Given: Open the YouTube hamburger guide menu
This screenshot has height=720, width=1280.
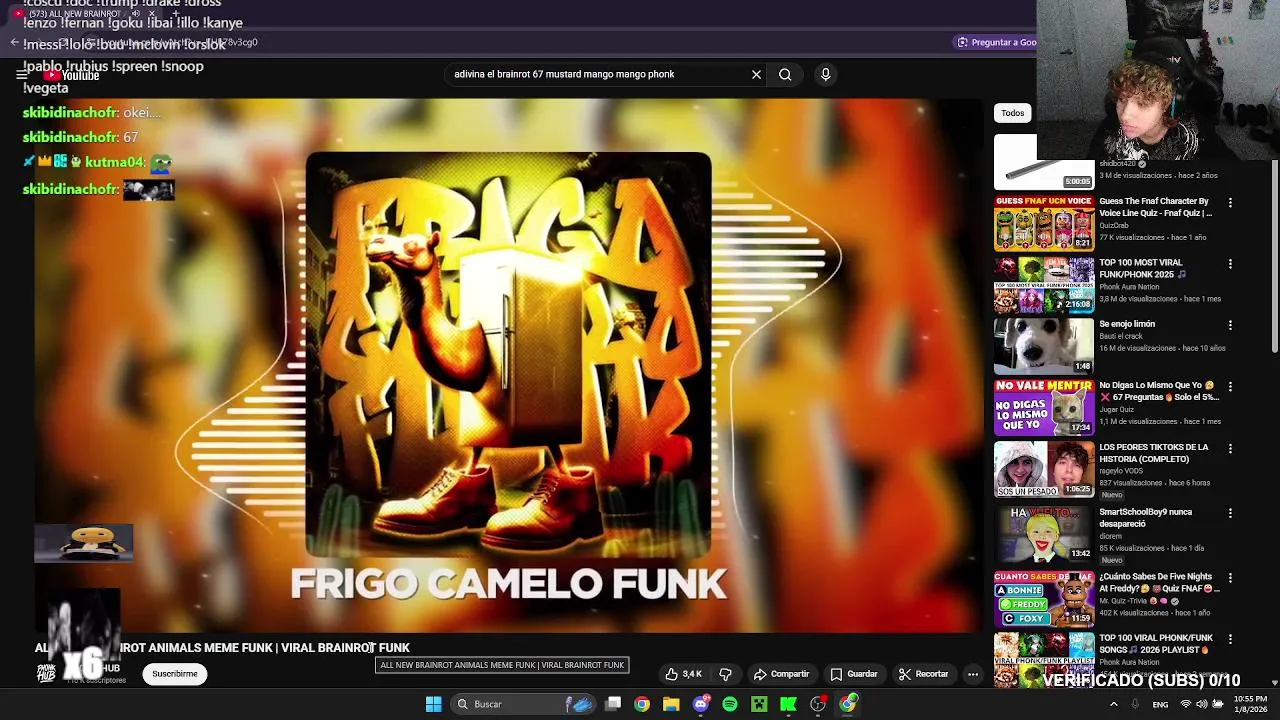Looking at the screenshot, I should click(x=21, y=74).
